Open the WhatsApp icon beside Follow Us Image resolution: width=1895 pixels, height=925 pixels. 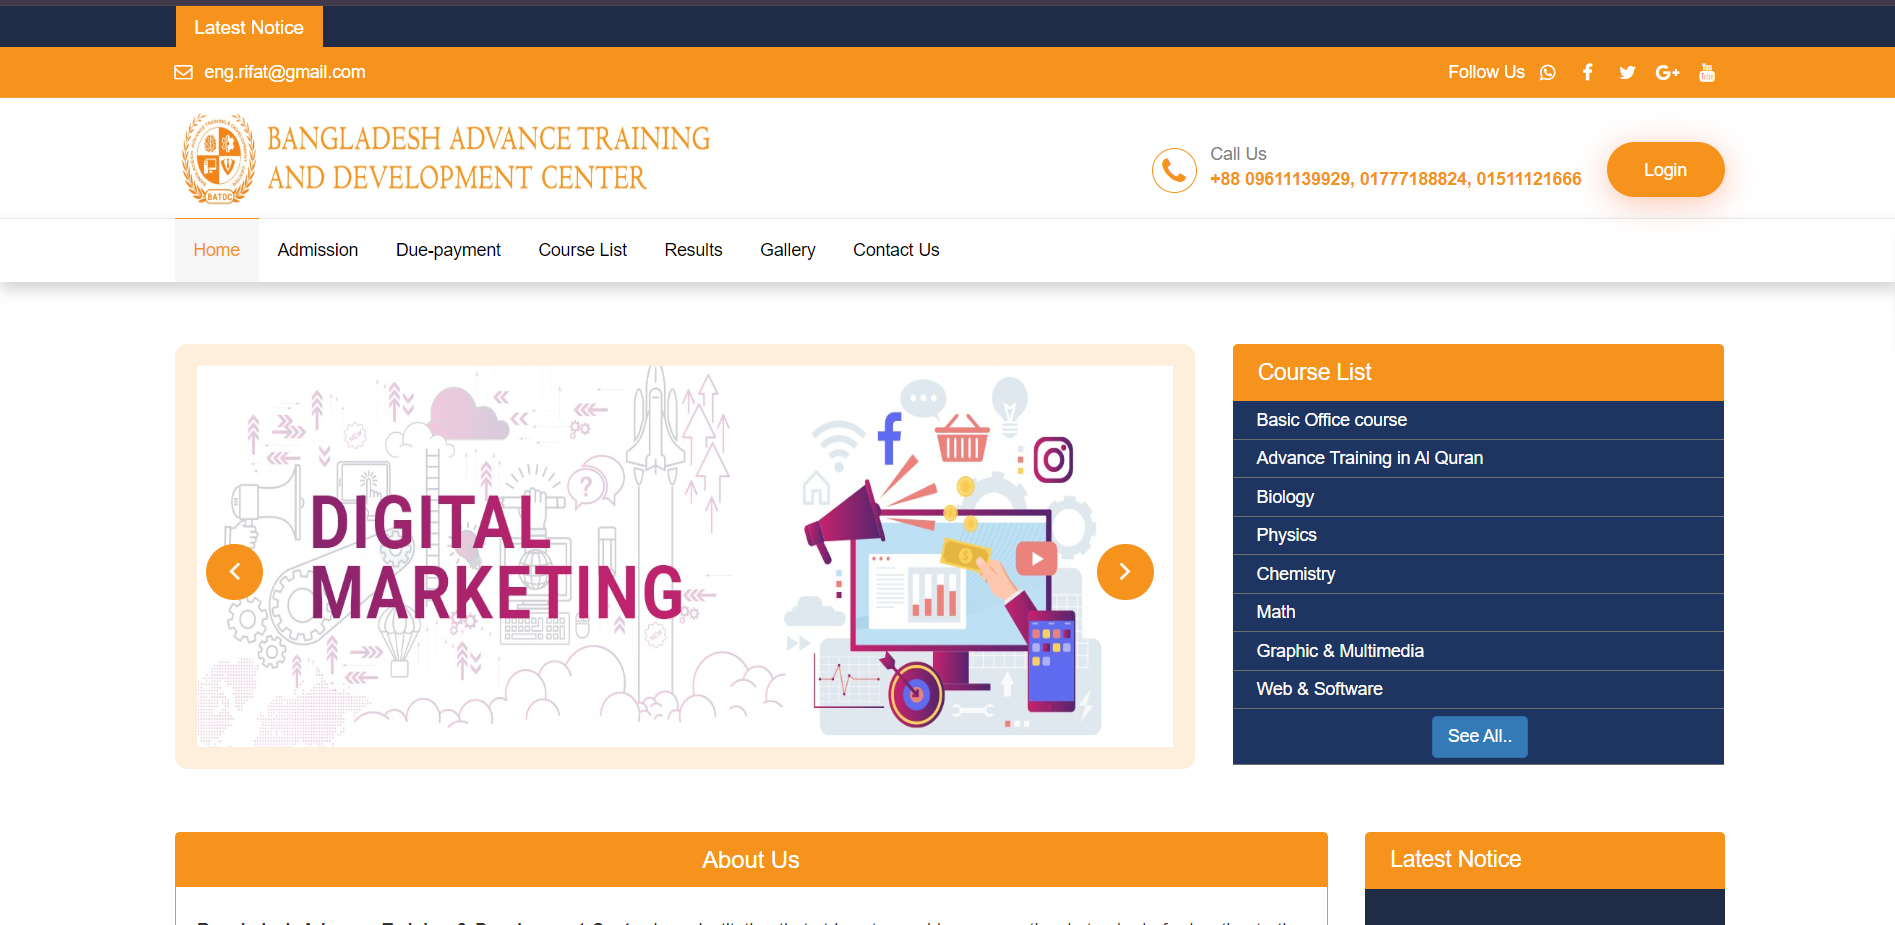pos(1547,72)
